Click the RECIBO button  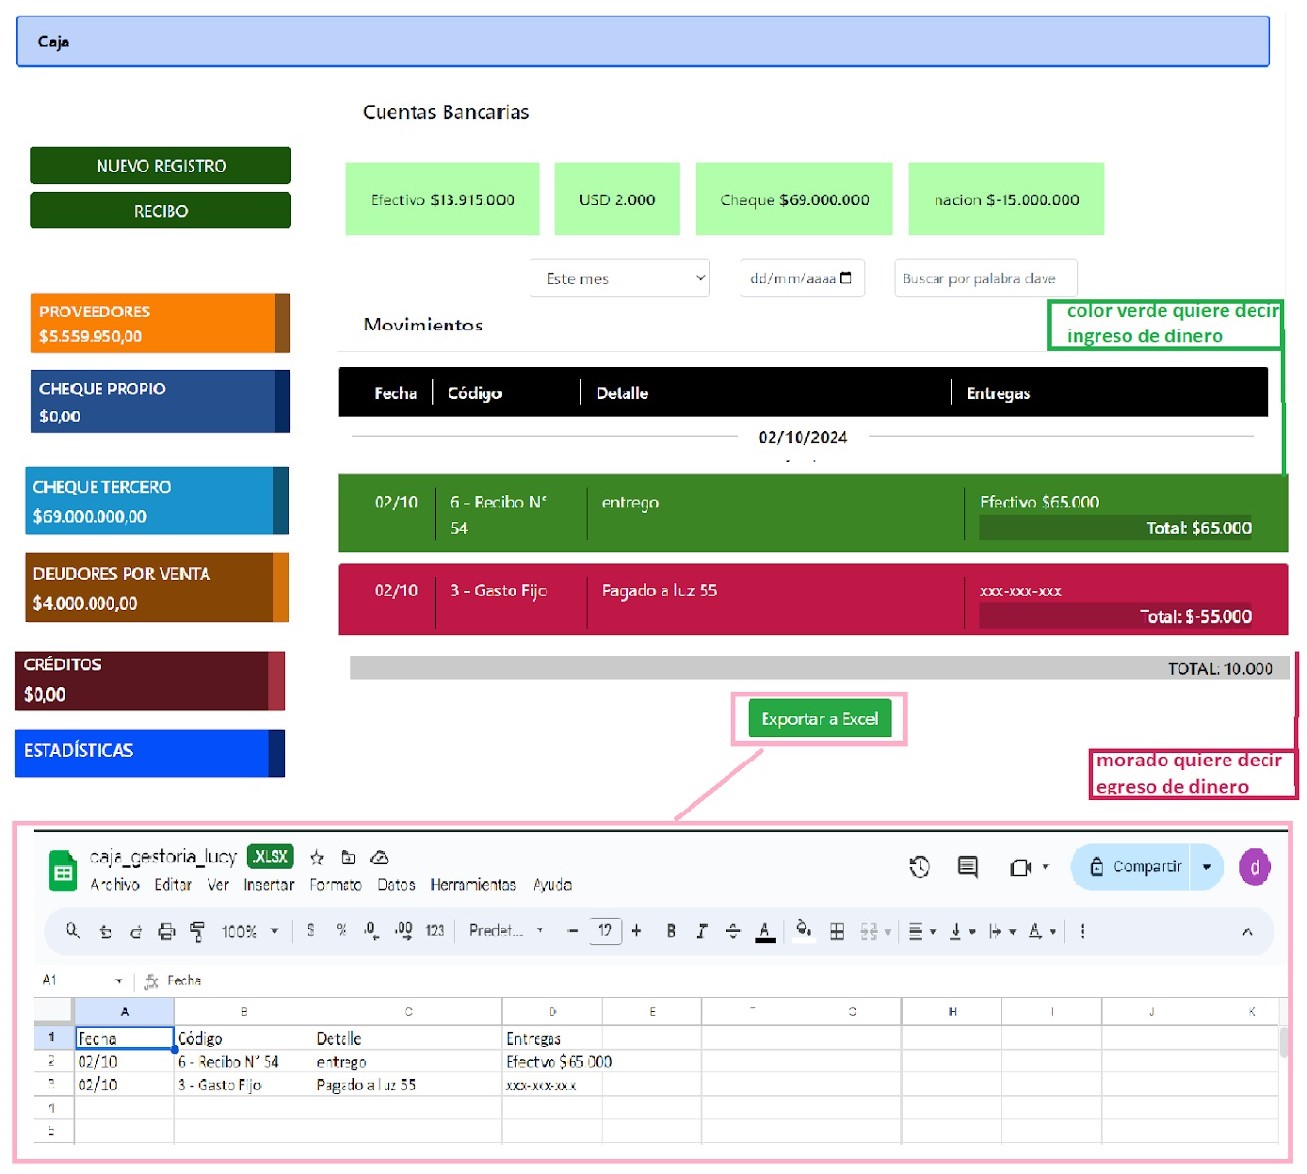pos(160,211)
